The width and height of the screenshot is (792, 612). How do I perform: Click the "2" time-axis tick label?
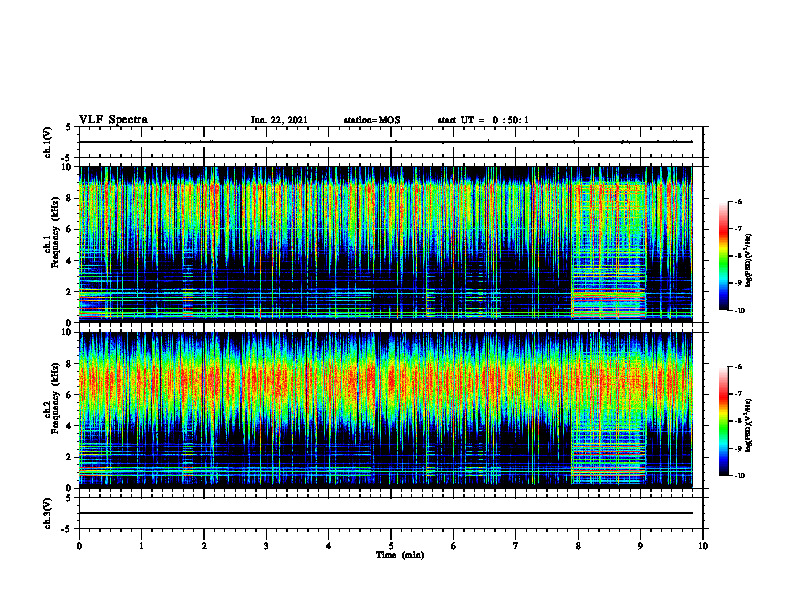tap(204, 545)
